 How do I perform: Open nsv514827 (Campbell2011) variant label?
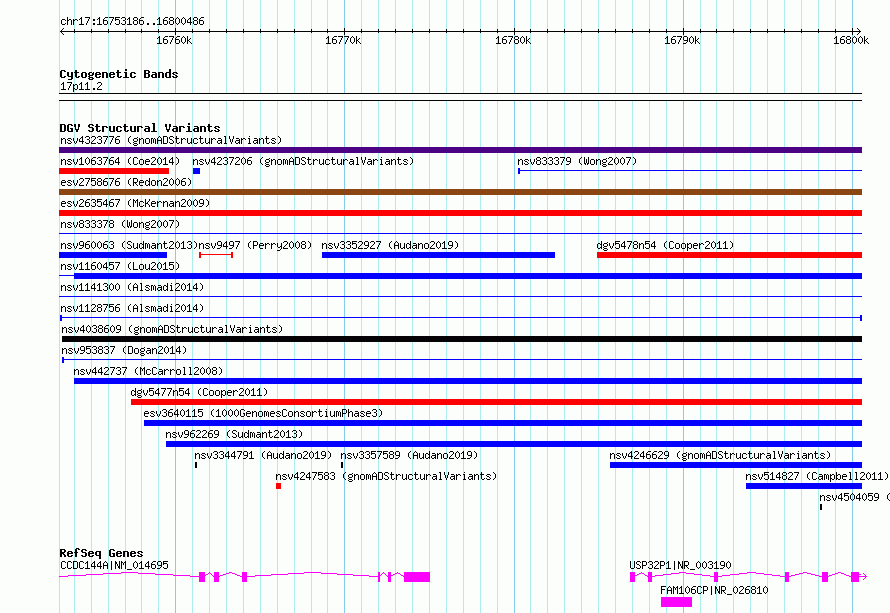817,476
